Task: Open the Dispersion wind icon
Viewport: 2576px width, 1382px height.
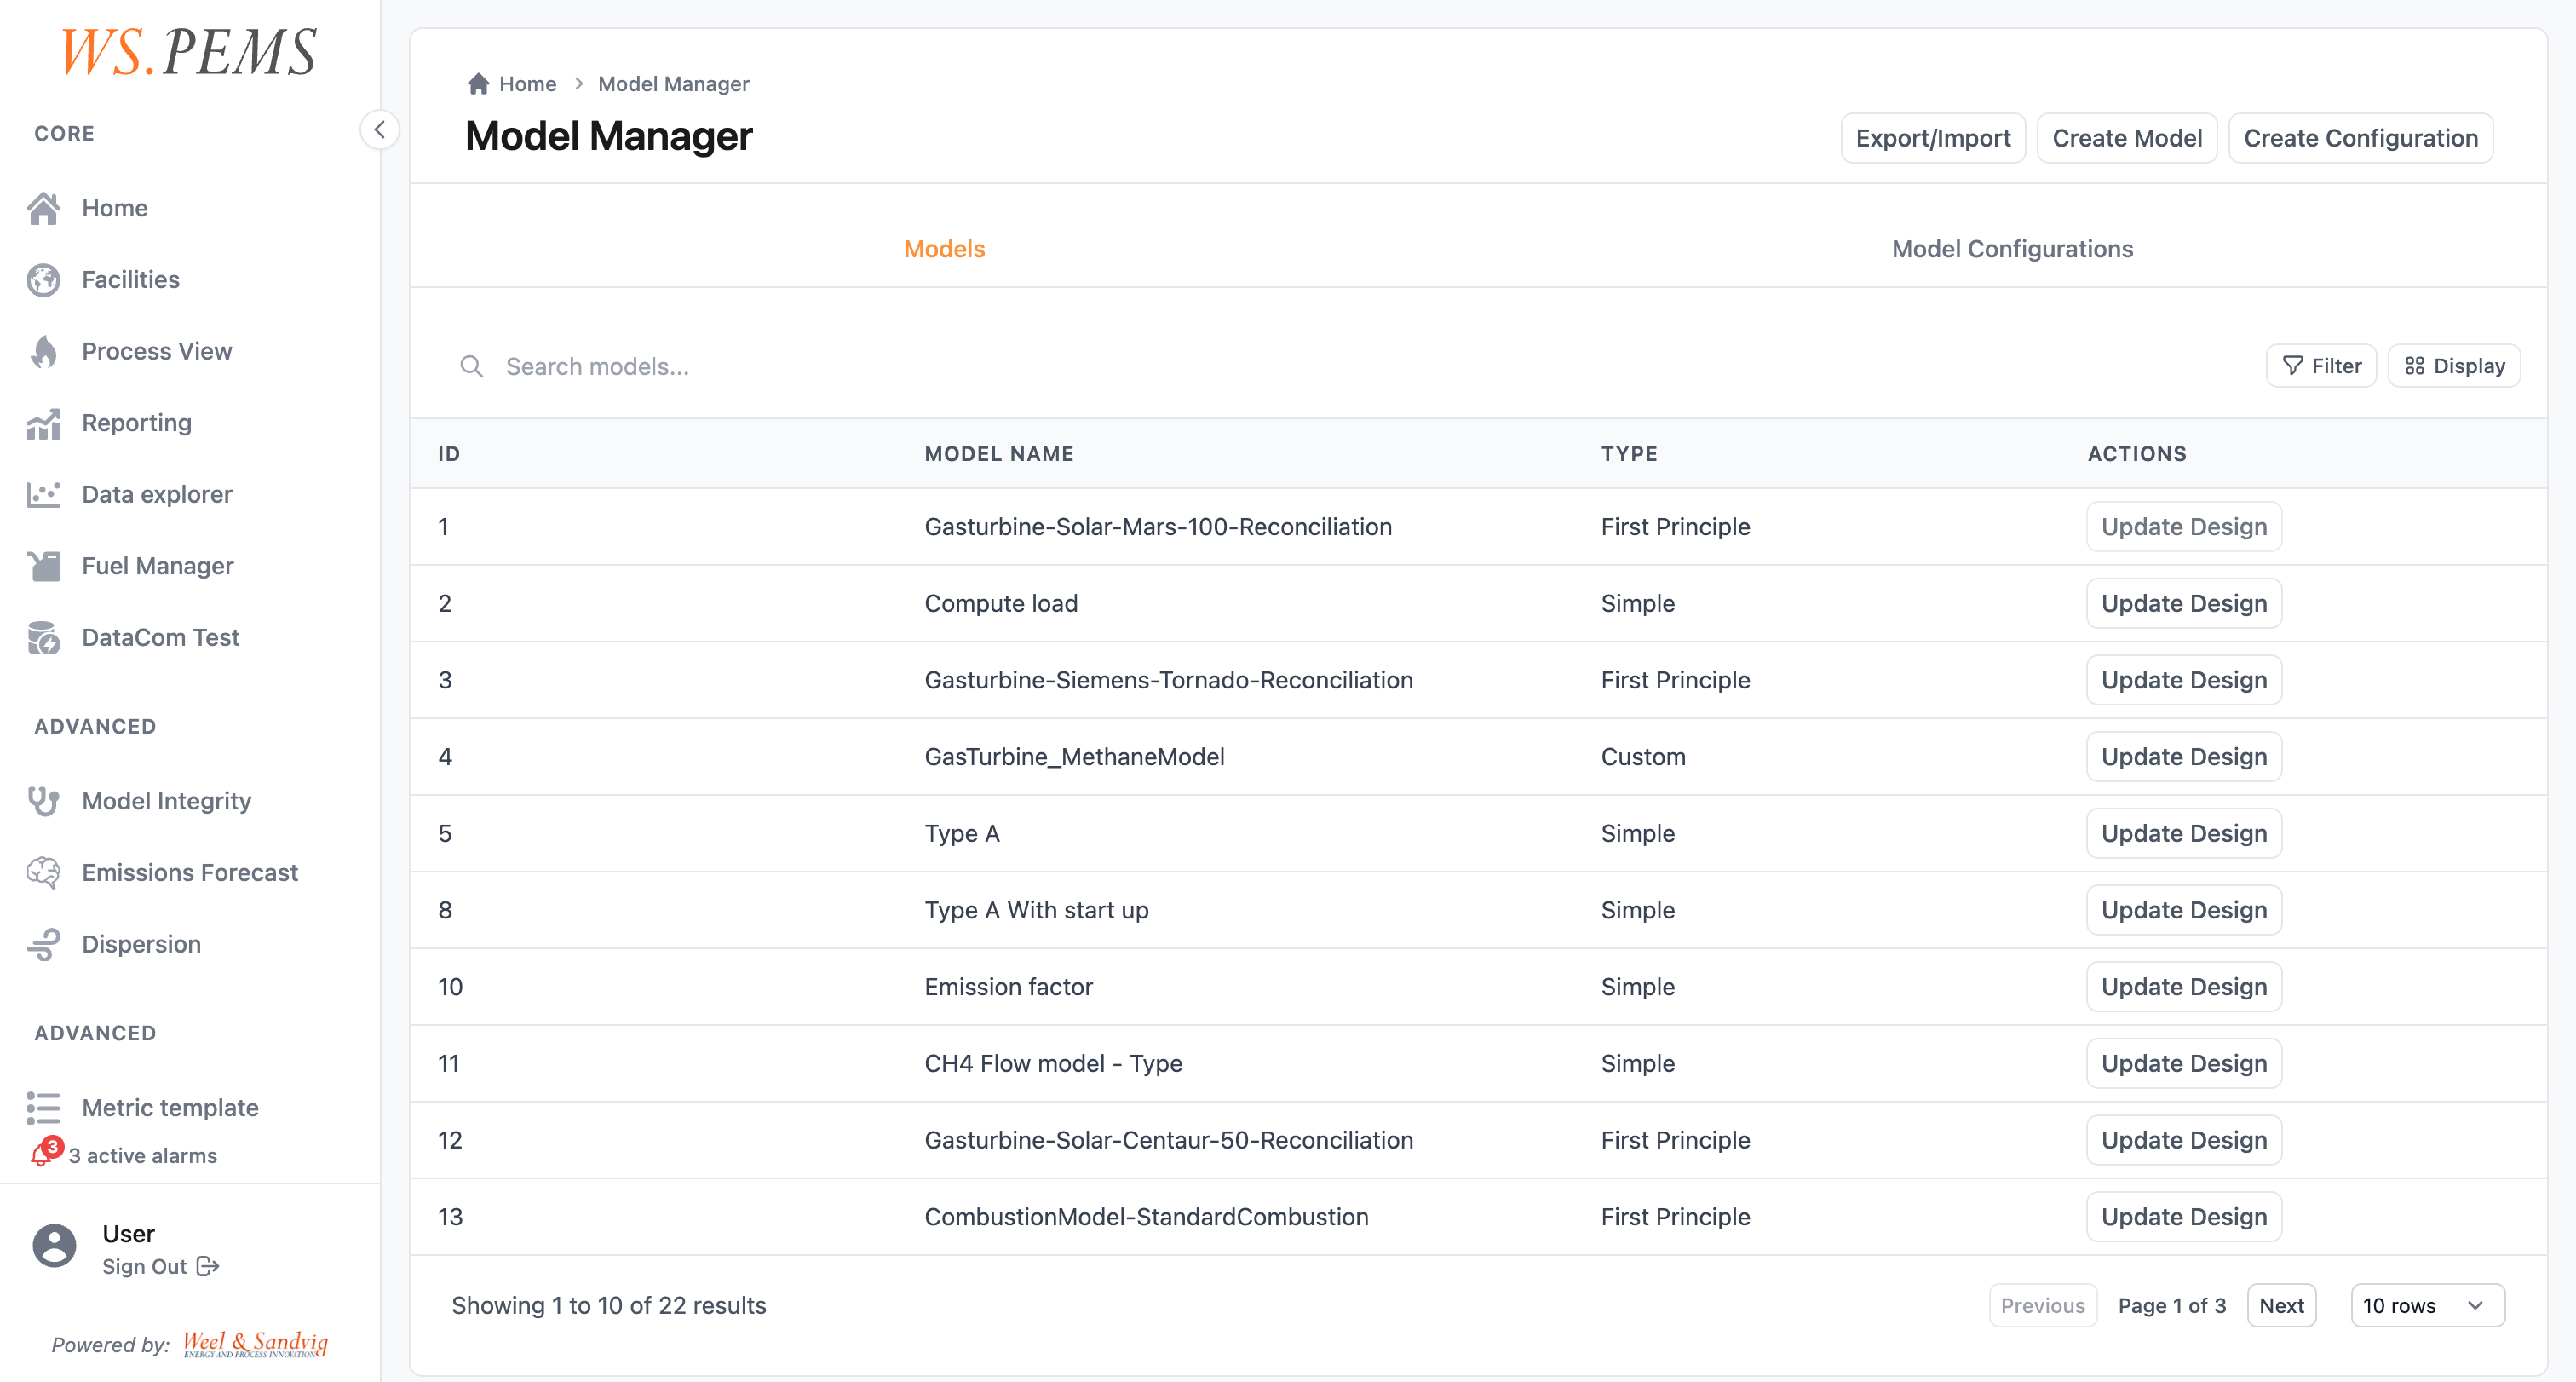Action: pyautogui.click(x=44, y=944)
